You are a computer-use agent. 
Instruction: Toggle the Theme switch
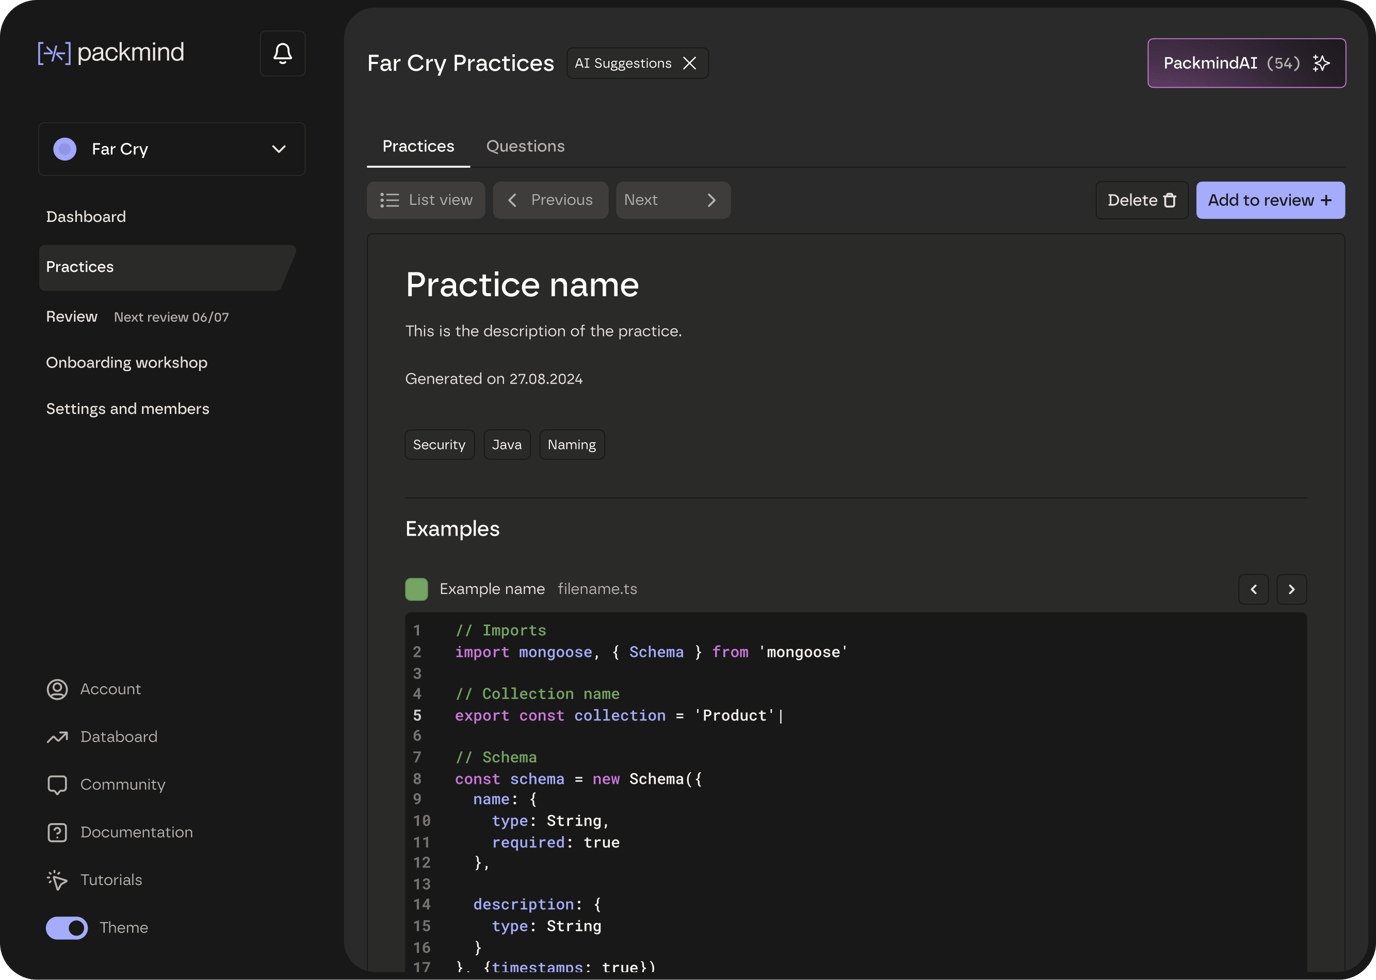click(x=67, y=928)
